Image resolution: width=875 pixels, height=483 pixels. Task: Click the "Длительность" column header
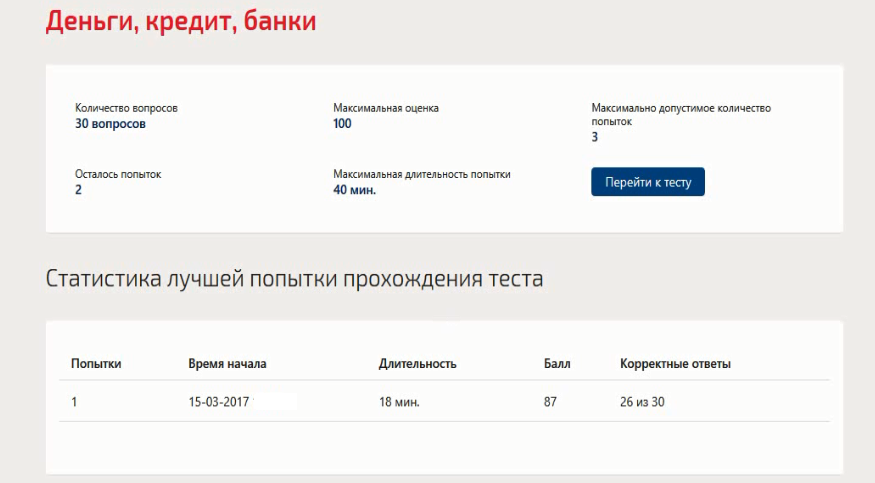click(x=417, y=364)
